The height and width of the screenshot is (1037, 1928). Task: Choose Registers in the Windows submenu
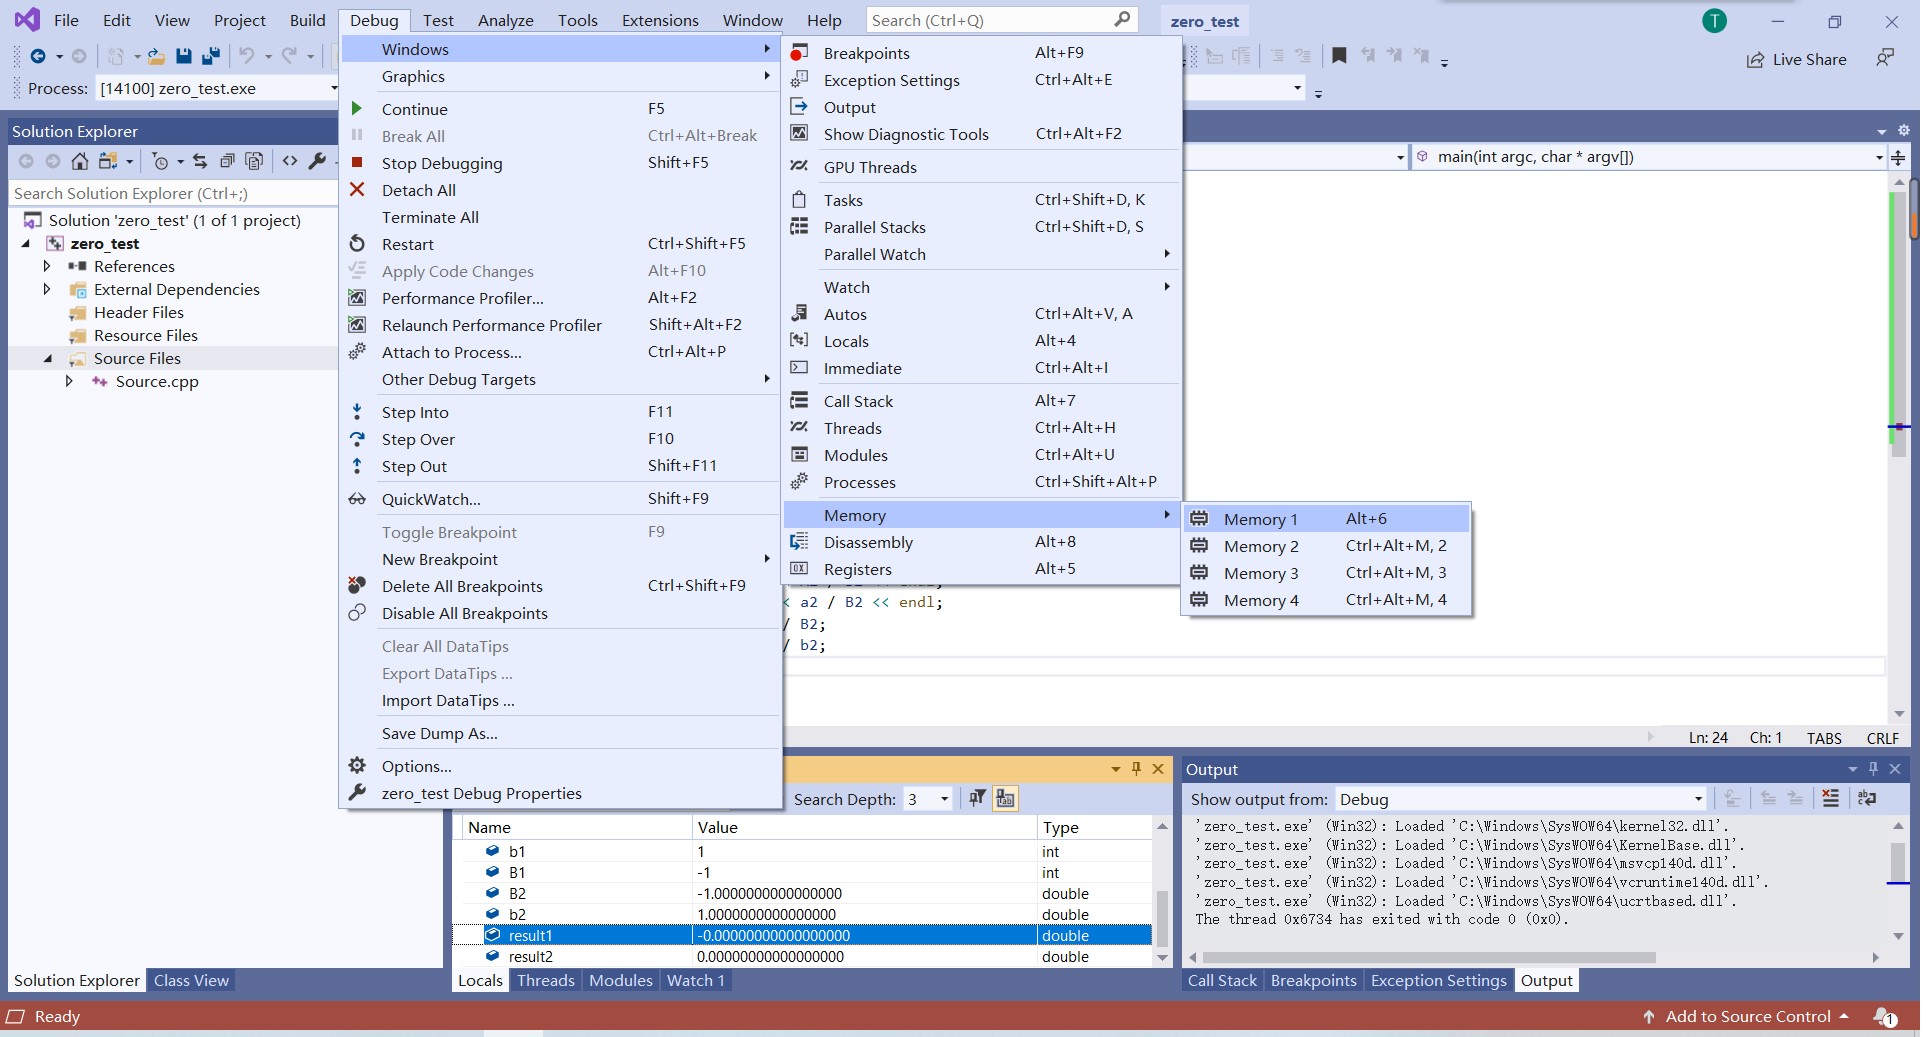click(981, 569)
